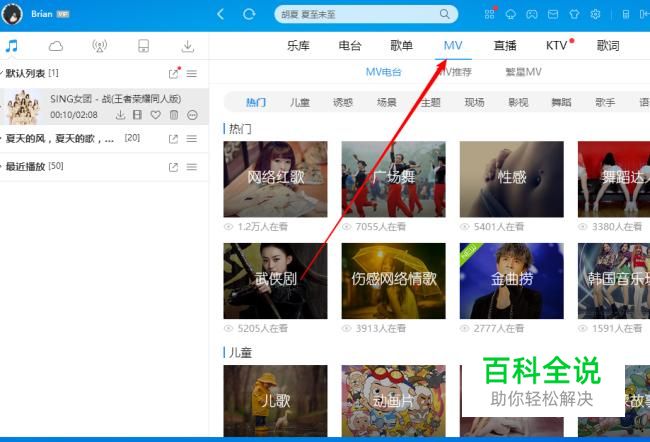Share the 夏天的风 playlist

click(173, 139)
